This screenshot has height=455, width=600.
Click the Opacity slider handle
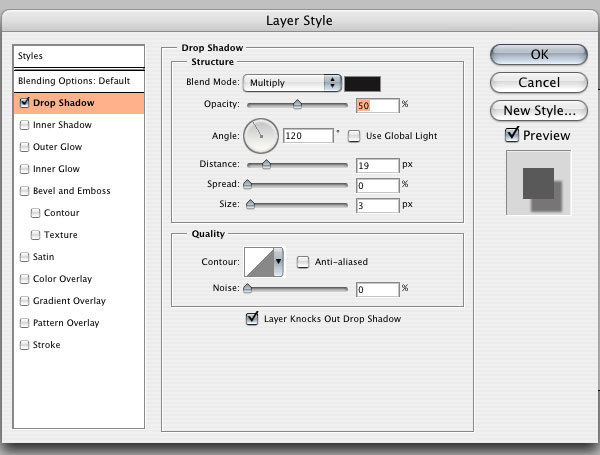coord(297,103)
